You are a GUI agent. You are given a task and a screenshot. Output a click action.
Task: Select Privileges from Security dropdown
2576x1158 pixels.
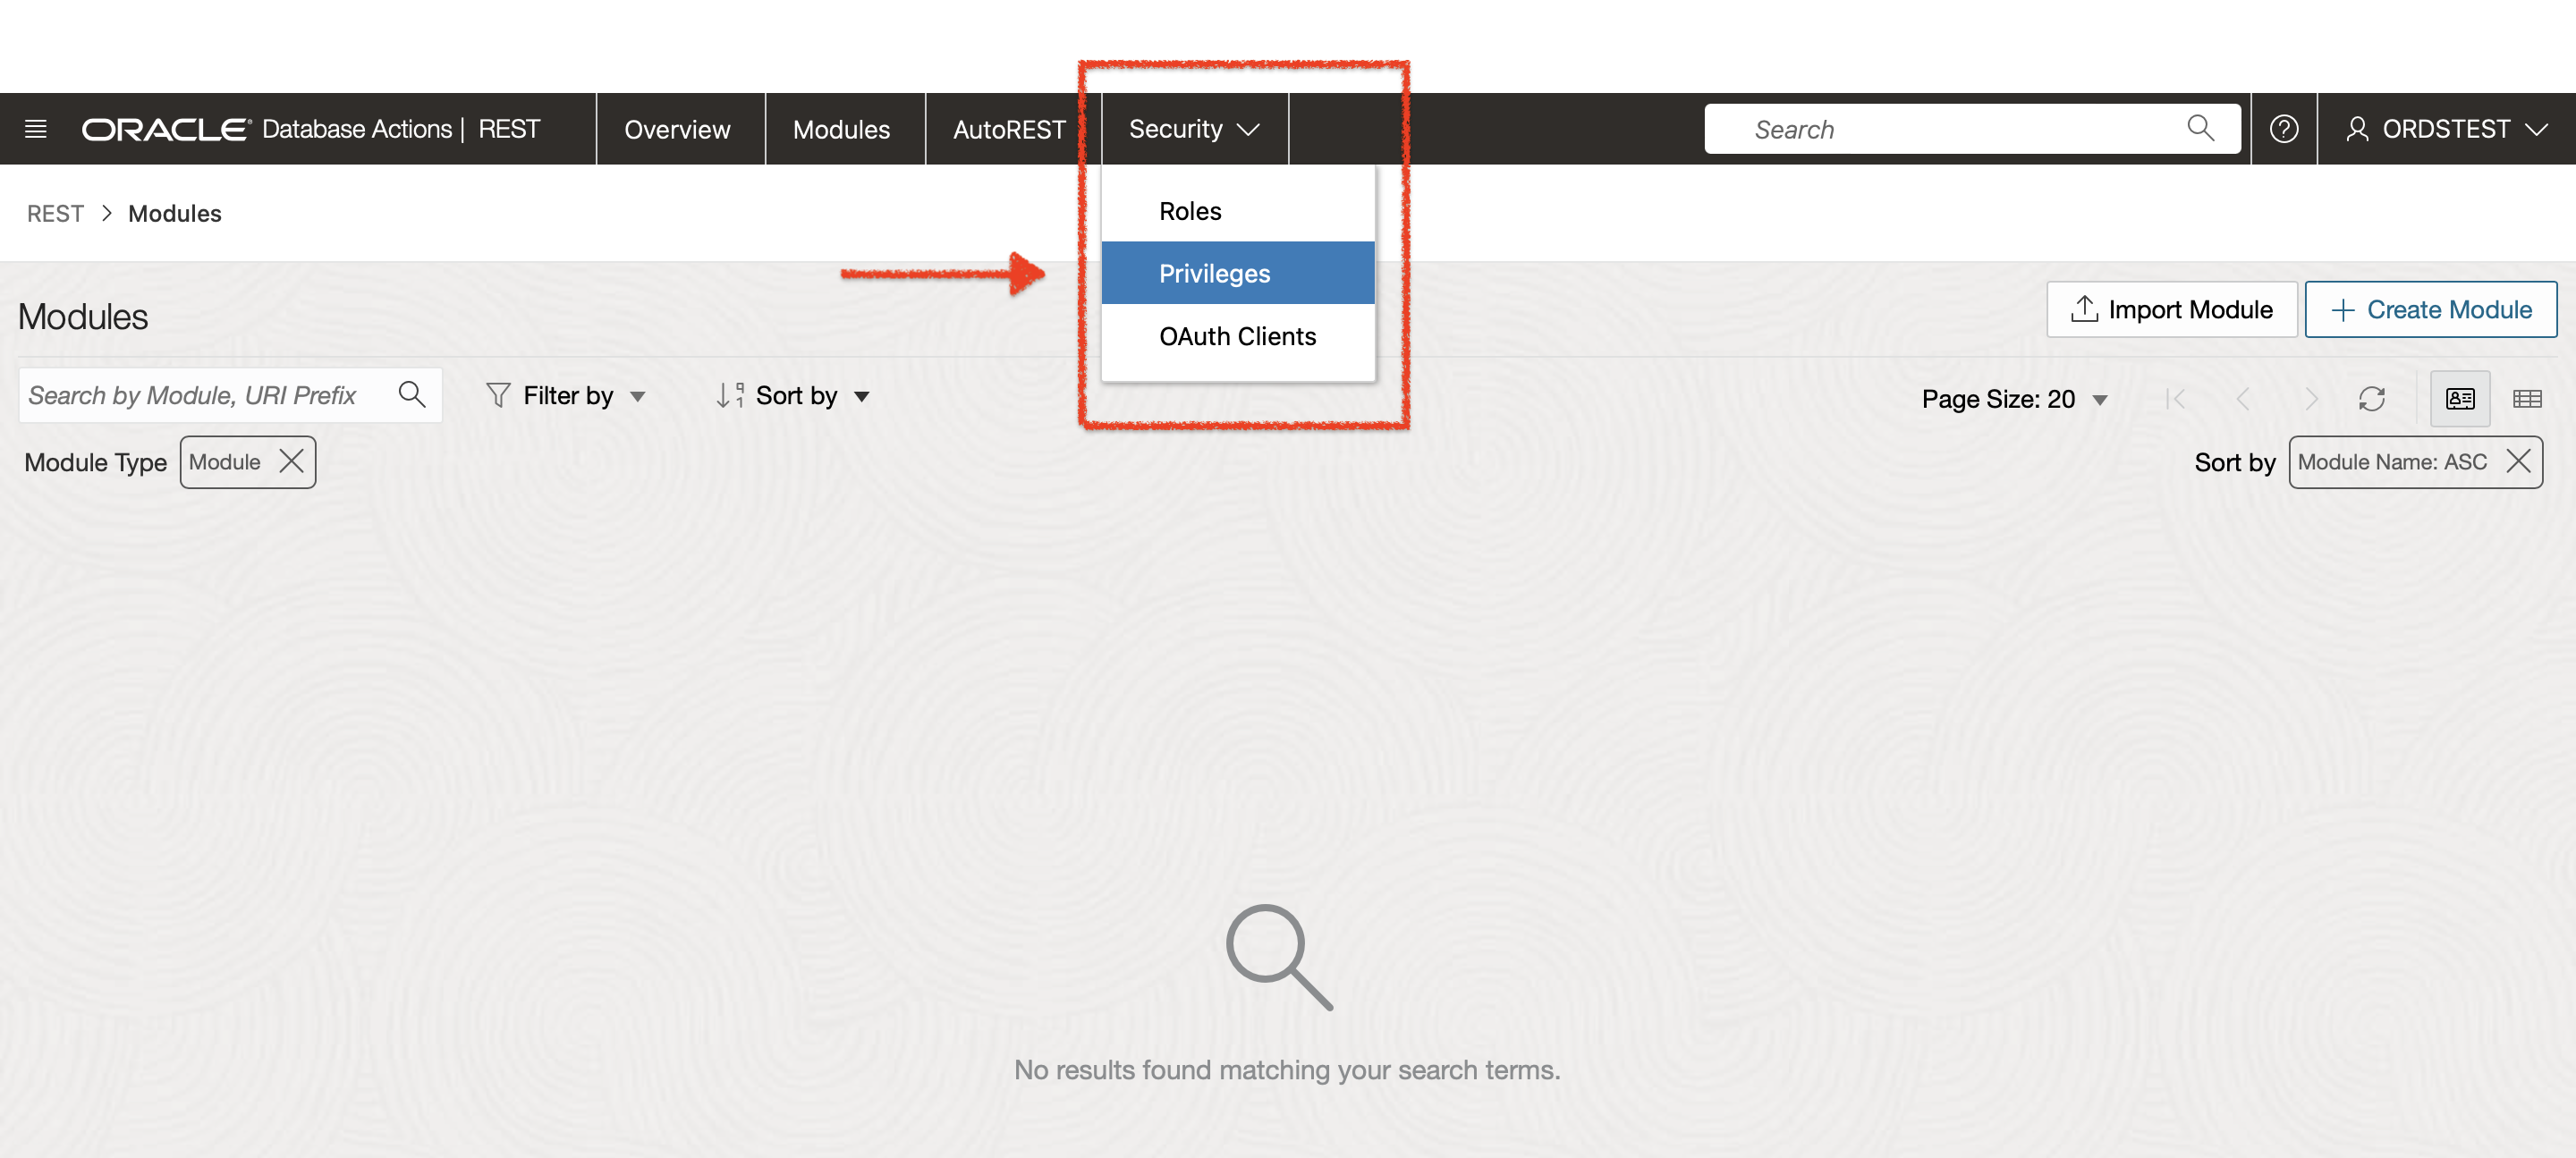click(1214, 273)
